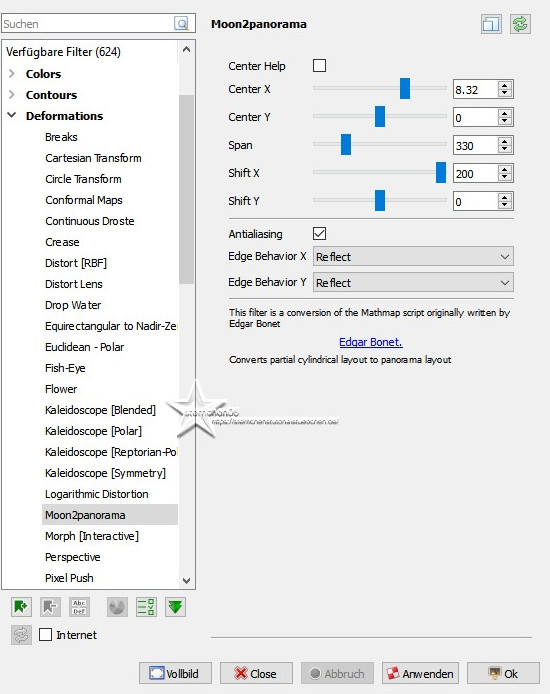Image resolution: width=550 pixels, height=694 pixels.
Task: Click the green download filter update icon
Action: (x=175, y=607)
